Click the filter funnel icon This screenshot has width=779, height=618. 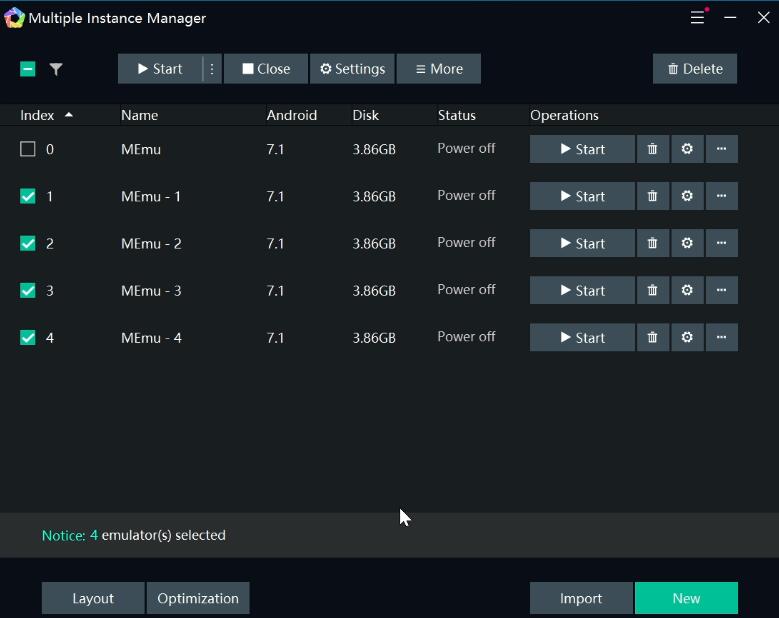pos(56,69)
